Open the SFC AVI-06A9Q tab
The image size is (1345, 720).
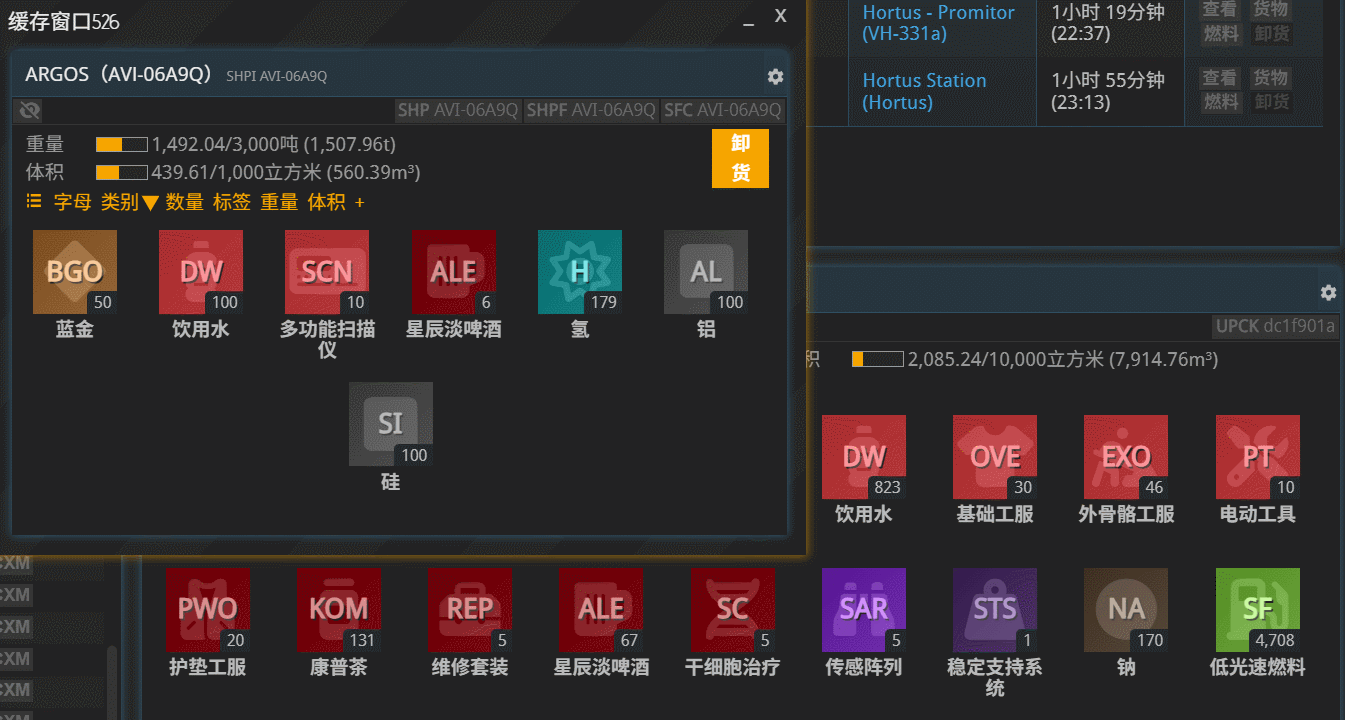click(722, 110)
